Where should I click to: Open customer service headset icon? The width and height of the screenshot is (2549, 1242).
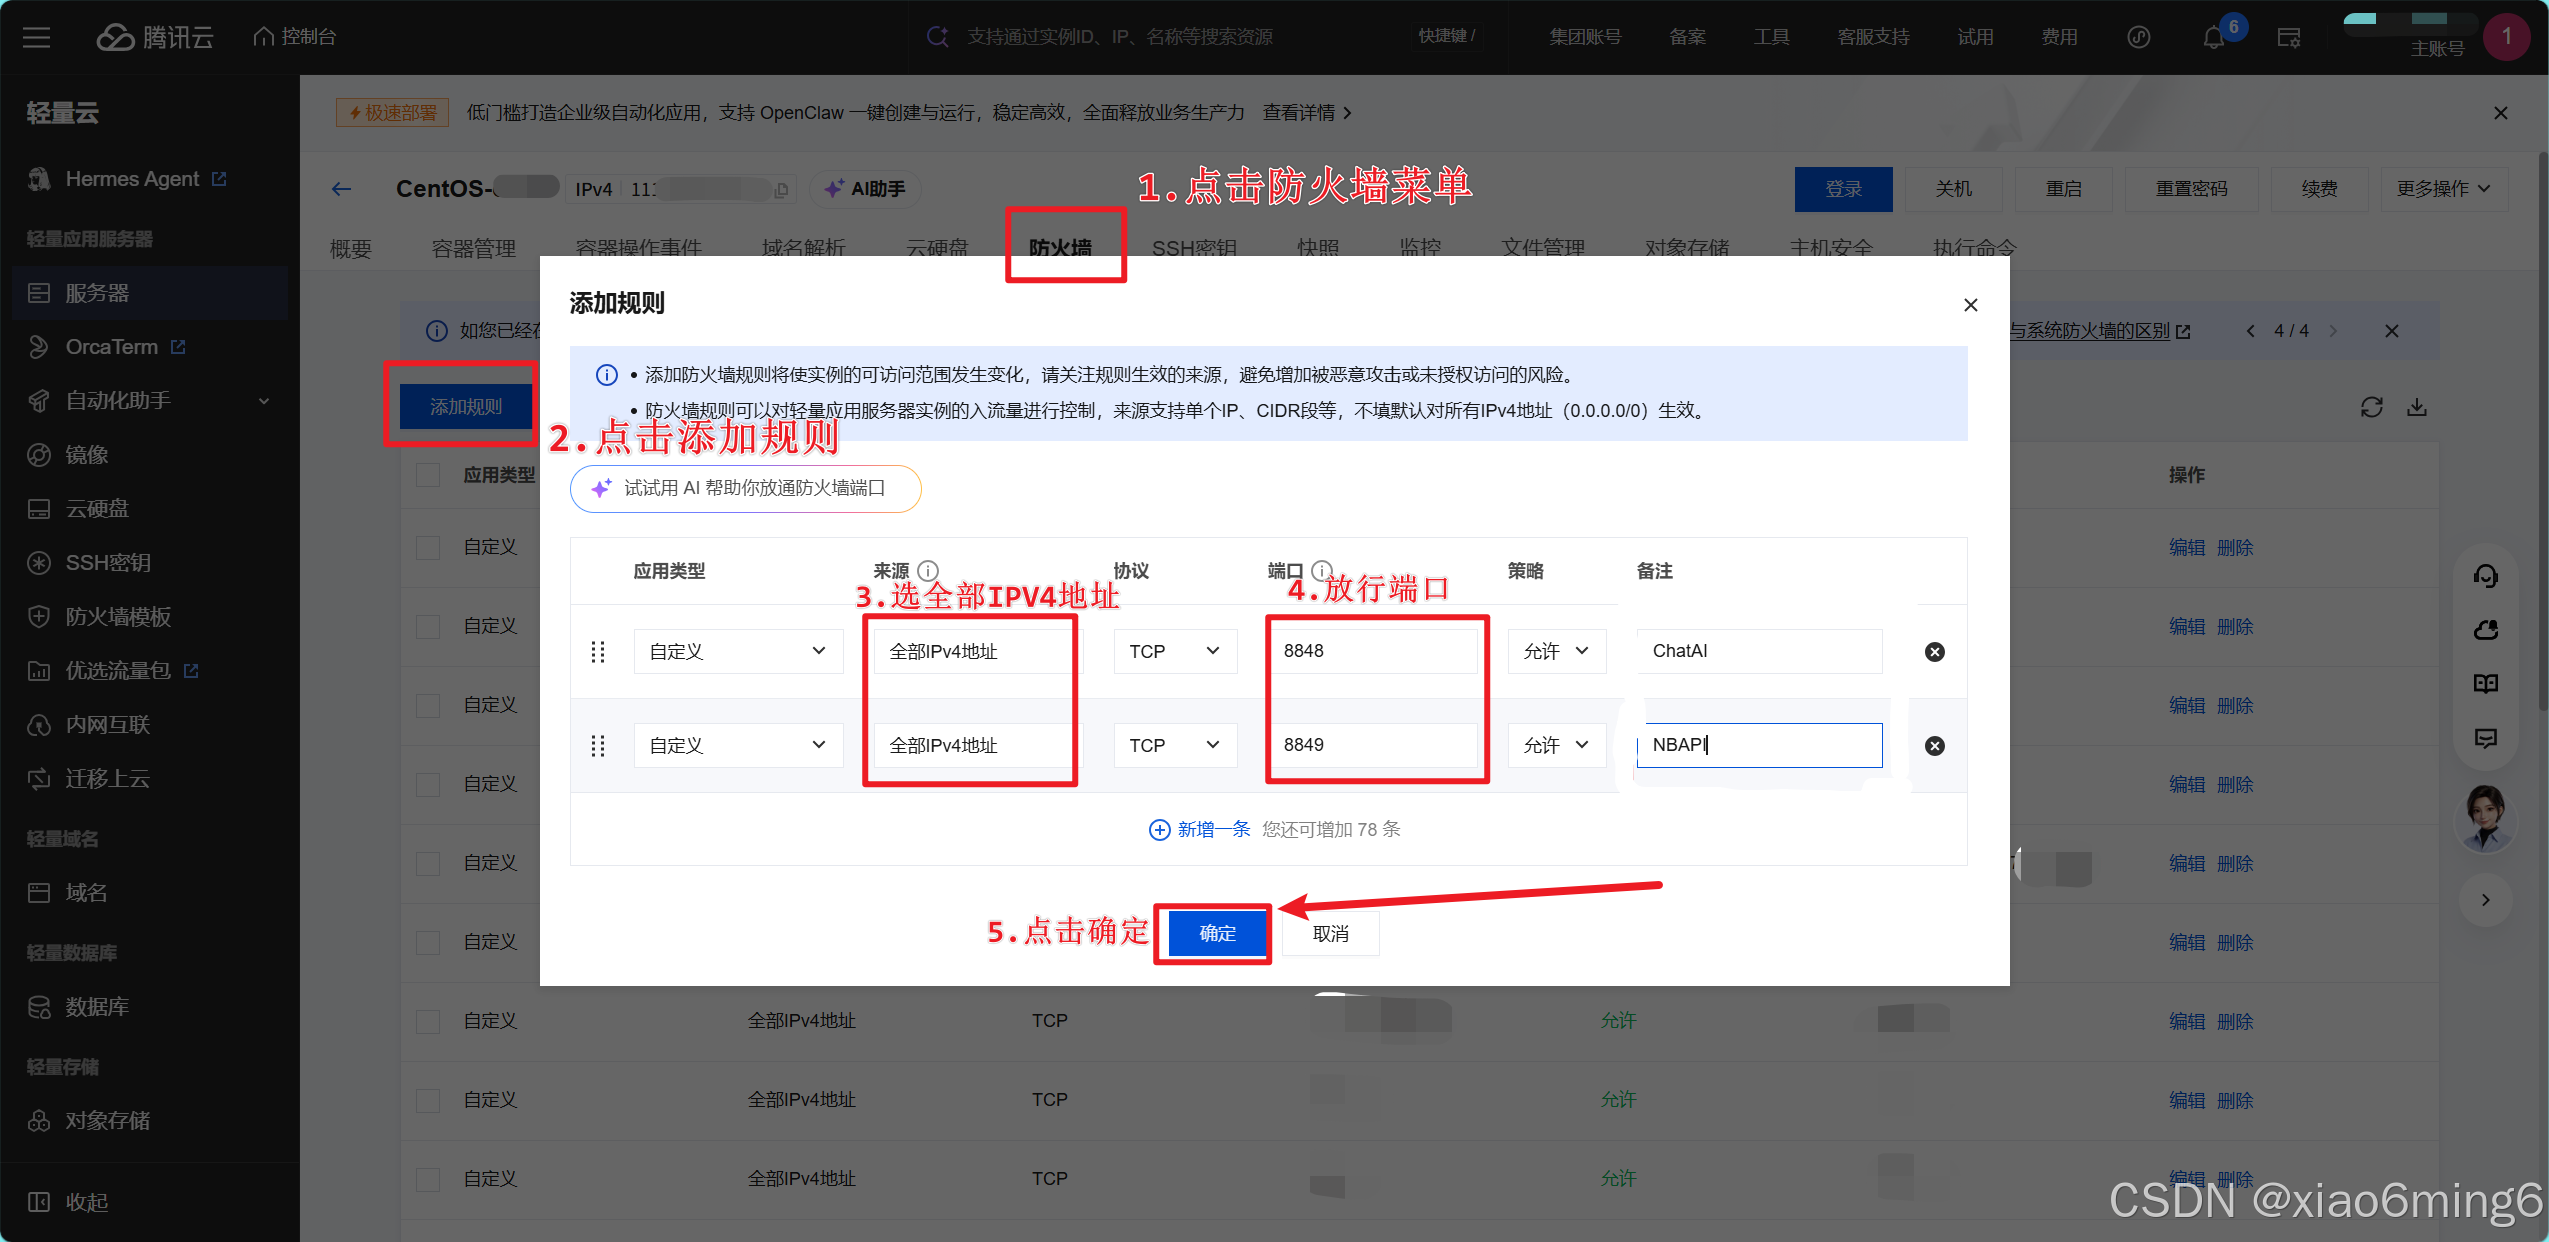[x=2485, y=576]
